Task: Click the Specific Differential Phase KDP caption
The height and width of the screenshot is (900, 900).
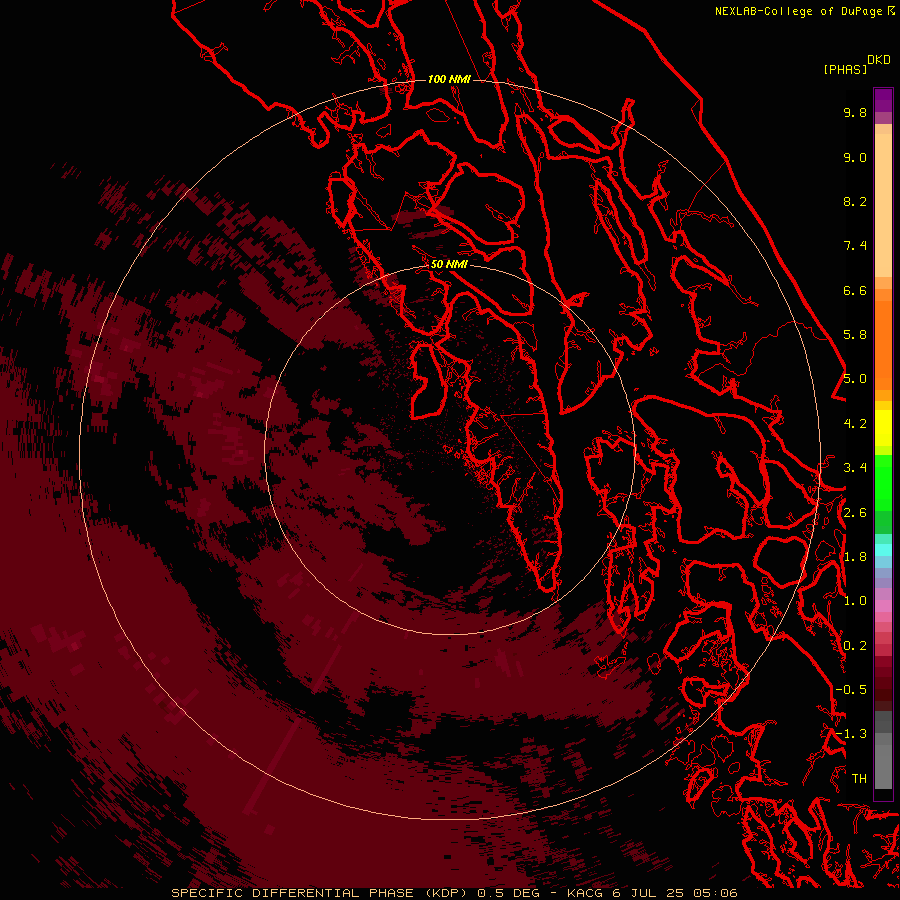Action: pyautogui.click(x=320, y=893)
